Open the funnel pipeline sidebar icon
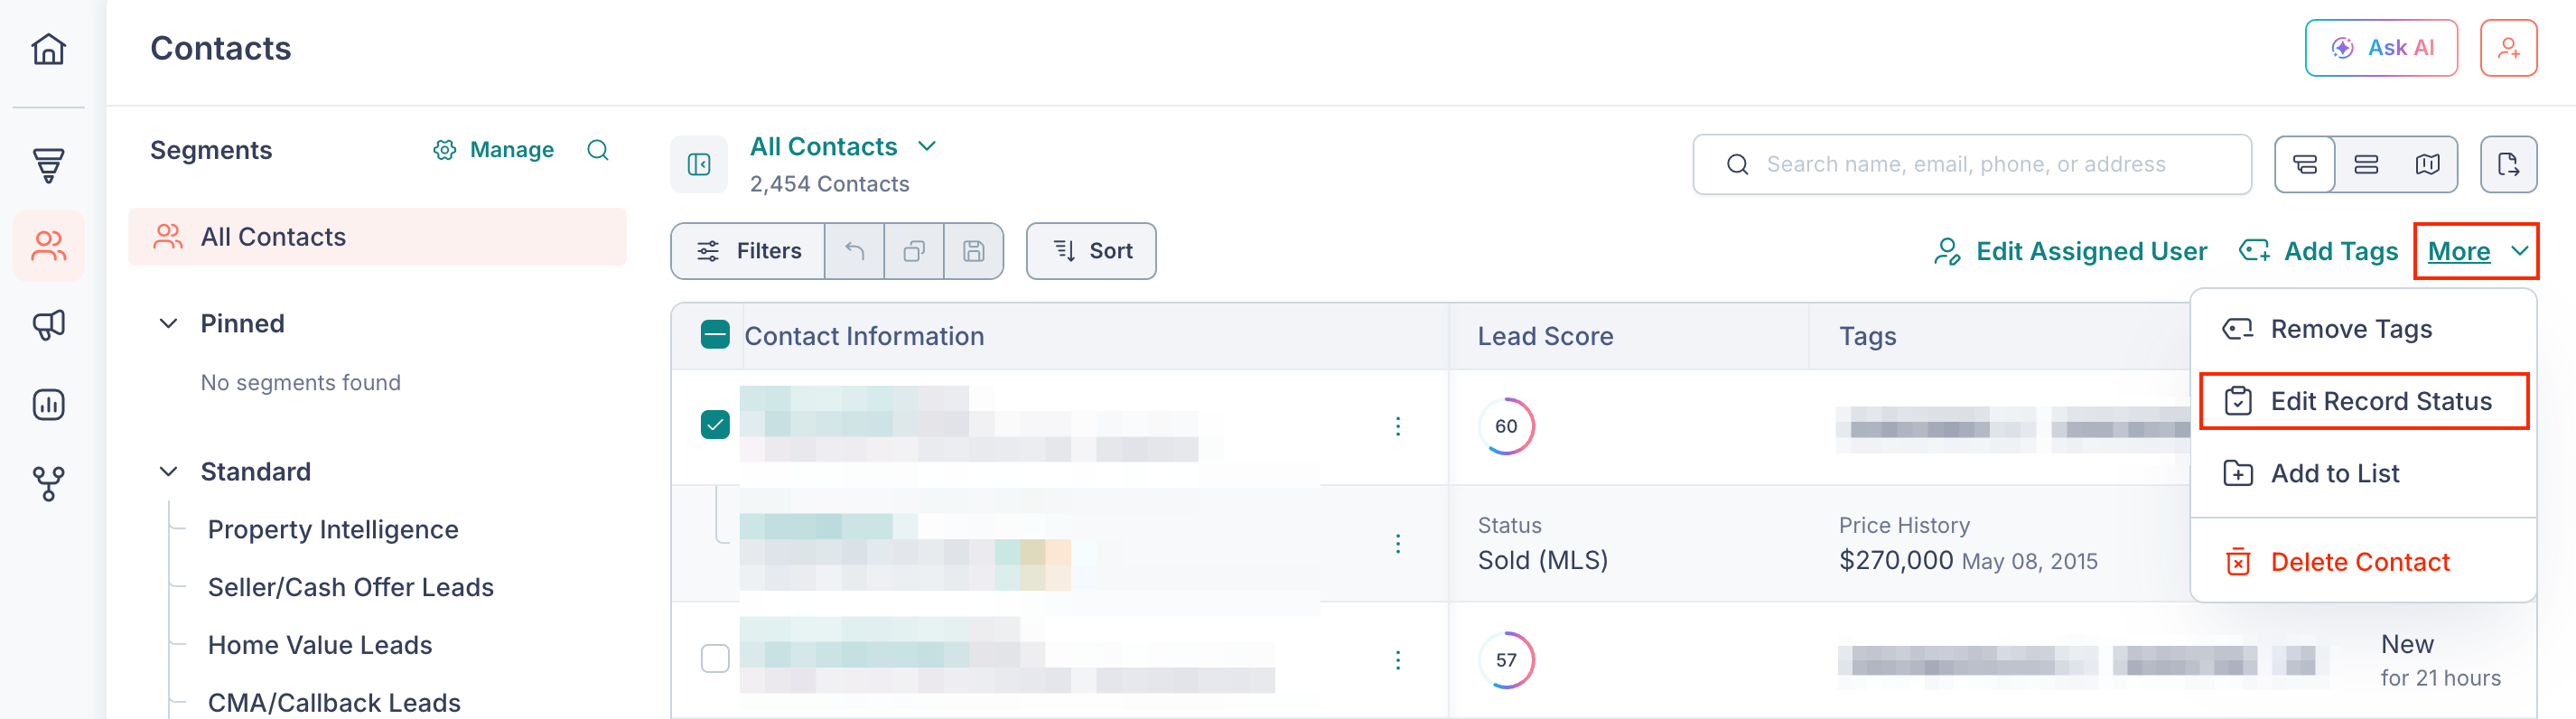2576x719 pixels. click(48, 165)
